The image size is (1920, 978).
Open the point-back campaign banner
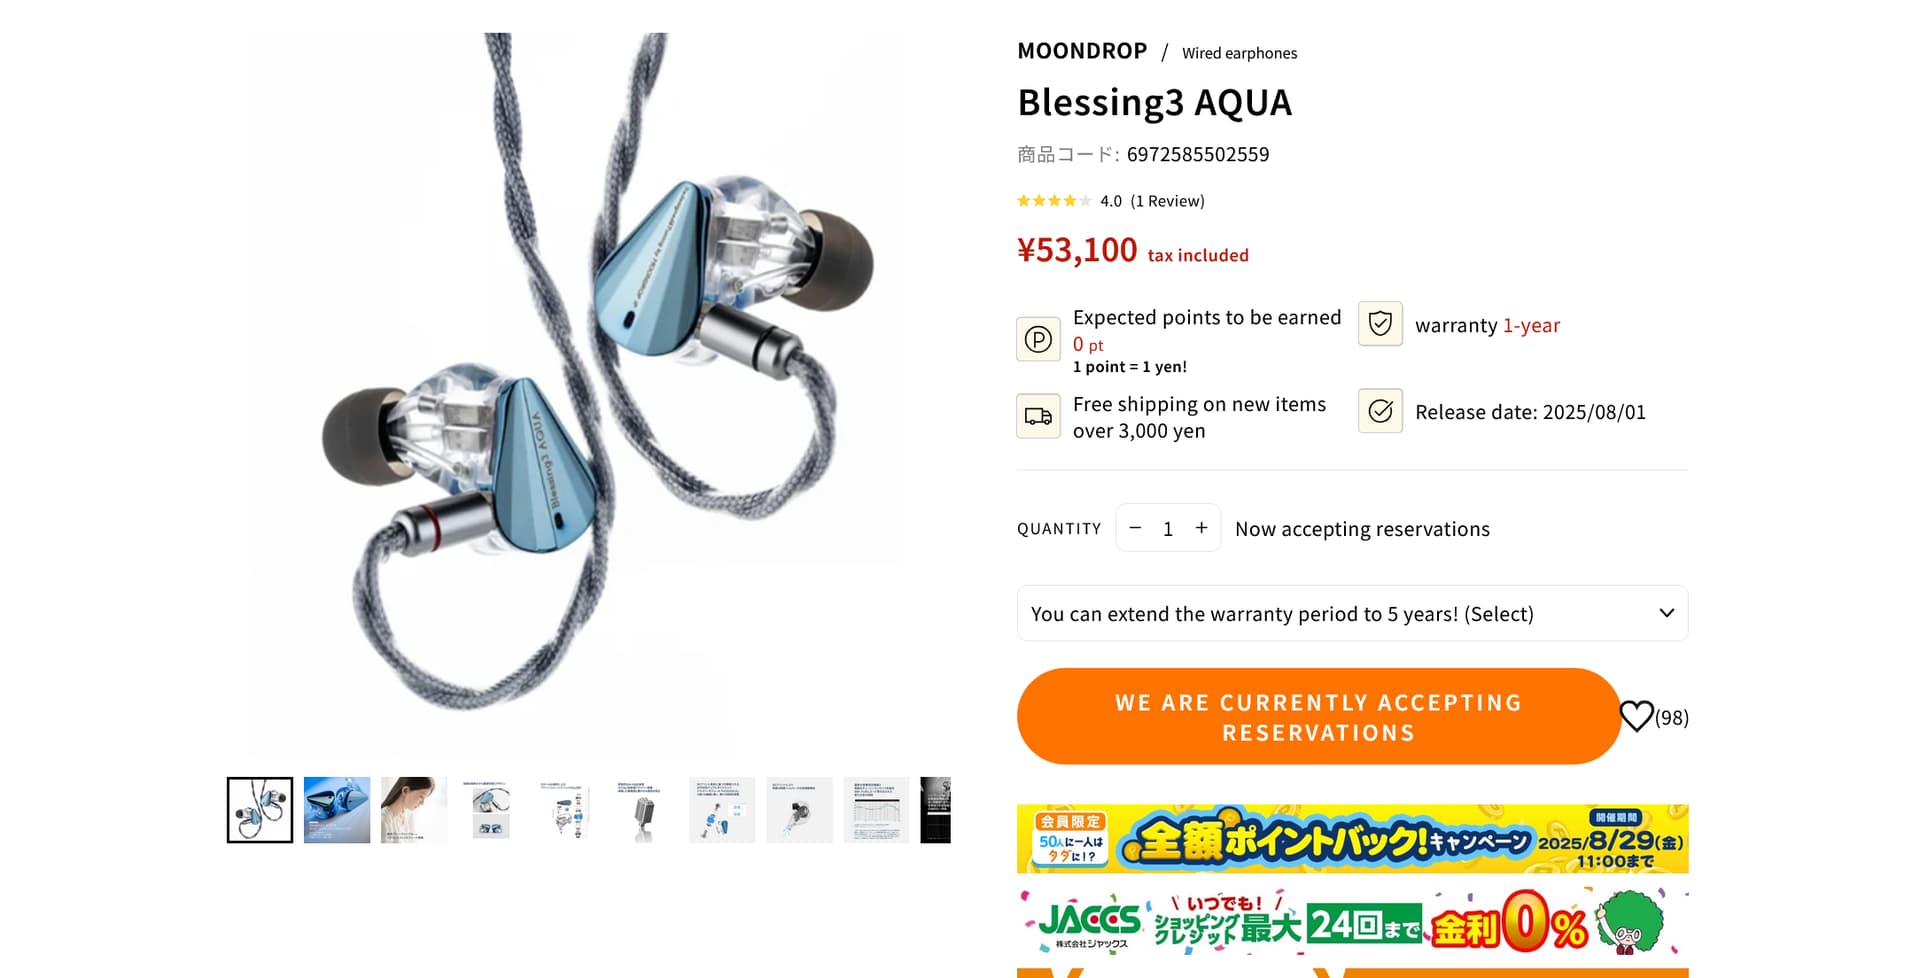pos(1352,838)
